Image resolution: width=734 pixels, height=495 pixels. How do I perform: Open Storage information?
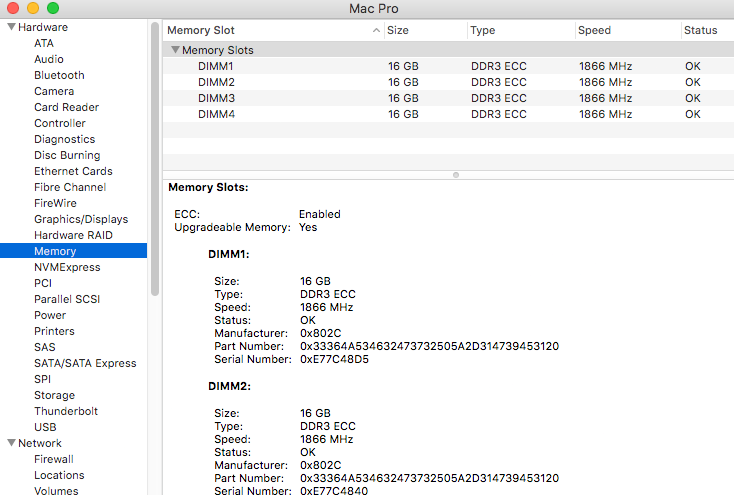tap(54, 395)
